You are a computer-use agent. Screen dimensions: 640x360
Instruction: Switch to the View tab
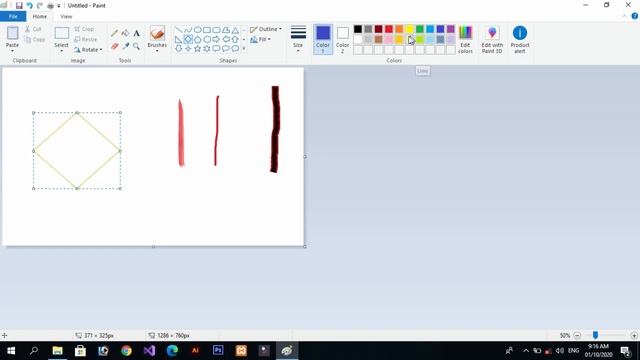tap(66, 16)
